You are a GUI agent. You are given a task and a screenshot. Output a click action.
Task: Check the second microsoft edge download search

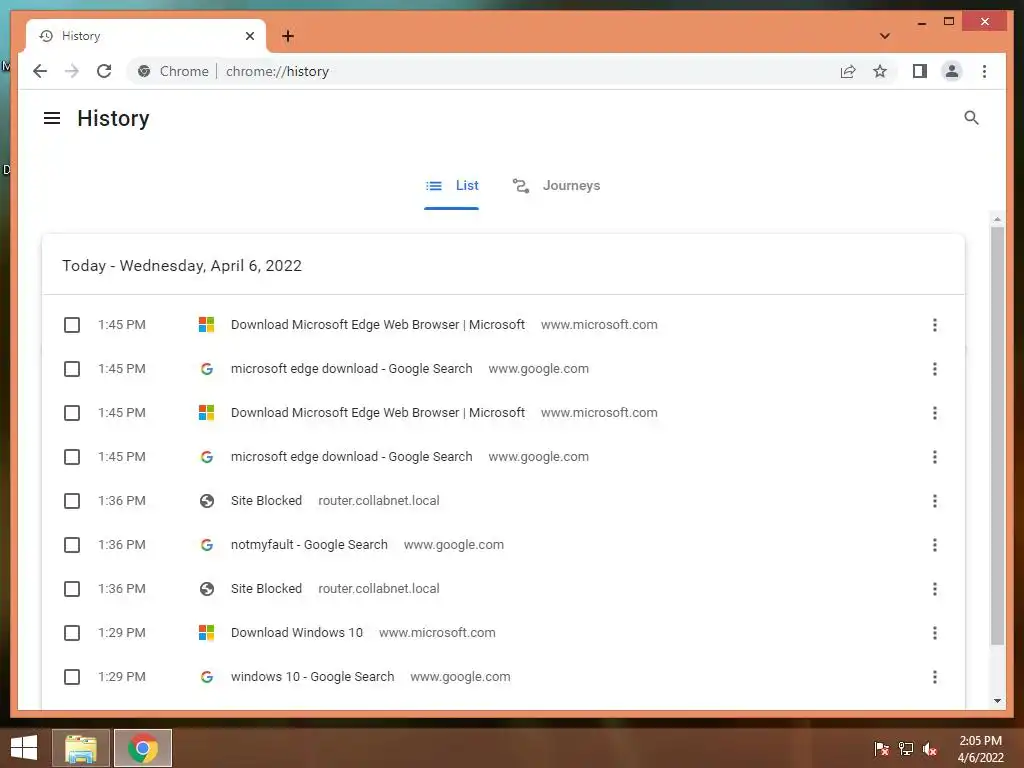coord(72,456)
